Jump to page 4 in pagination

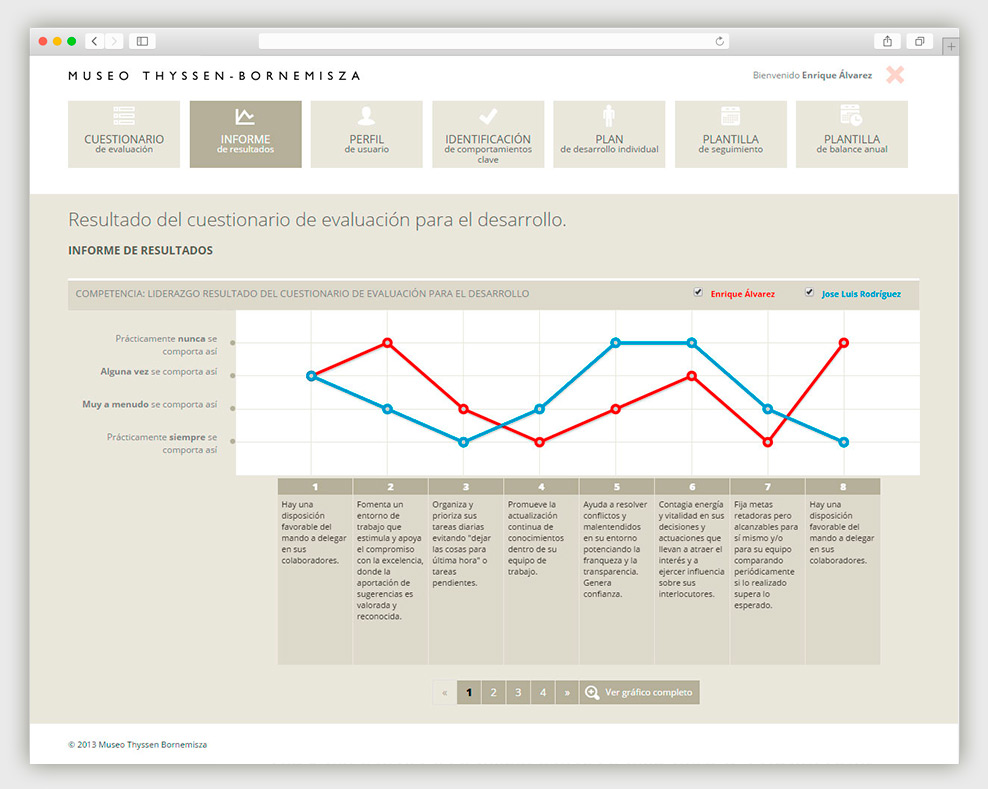543,692
